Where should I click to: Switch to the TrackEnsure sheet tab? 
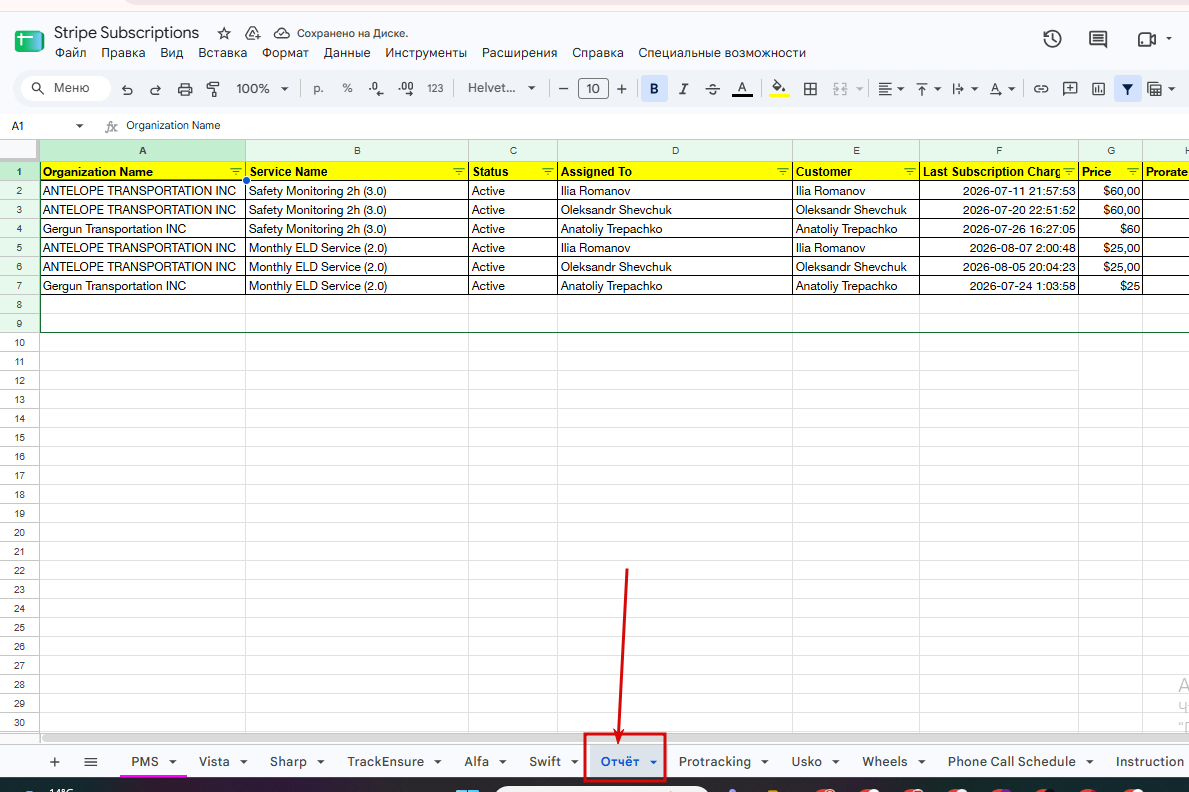pyautogui.click(x=385, y=762)
